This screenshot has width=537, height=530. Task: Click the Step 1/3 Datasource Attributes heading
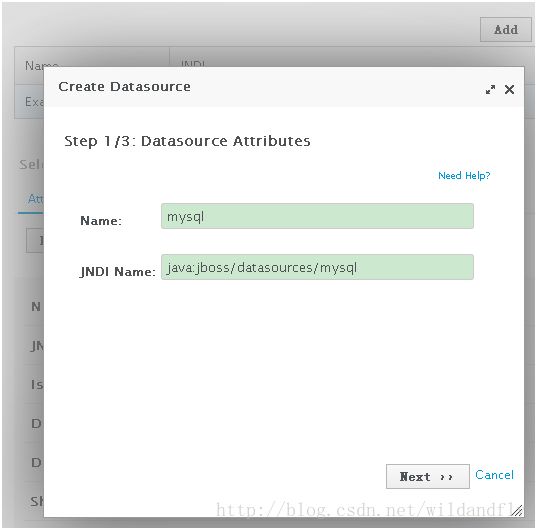point(187,141)
